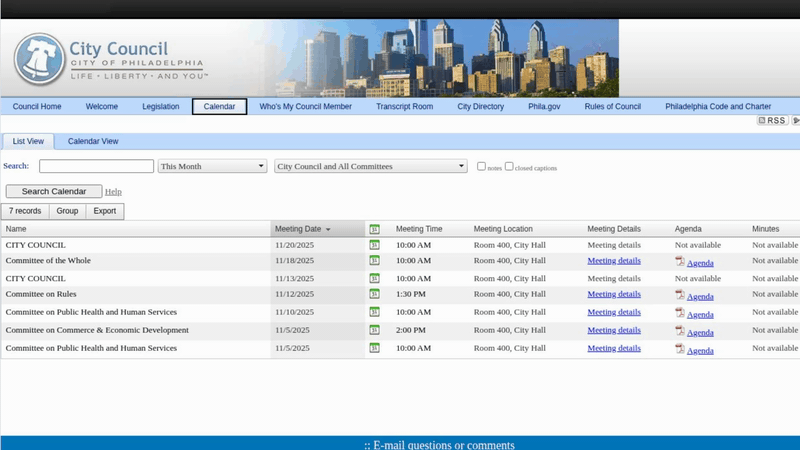The image size is (800, 450).
Task: Enable the notes checkbox
Action: (481, 166)
